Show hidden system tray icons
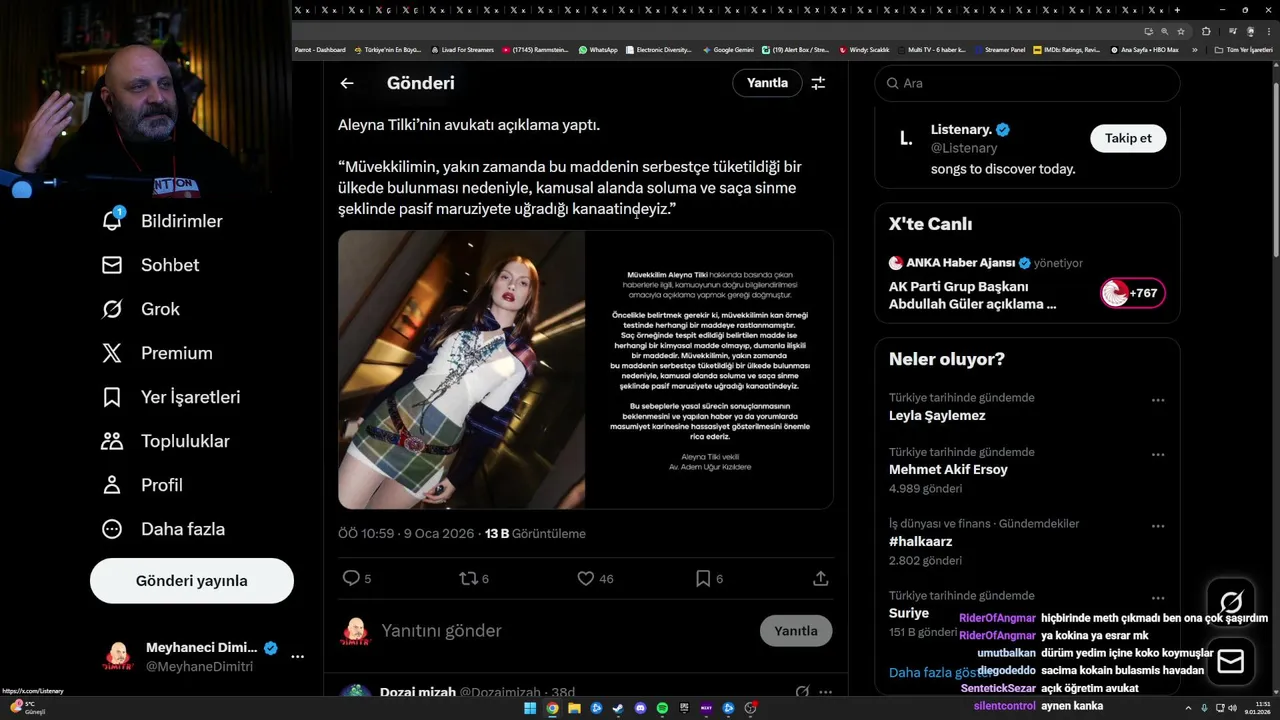 (x=1189, y=709)
